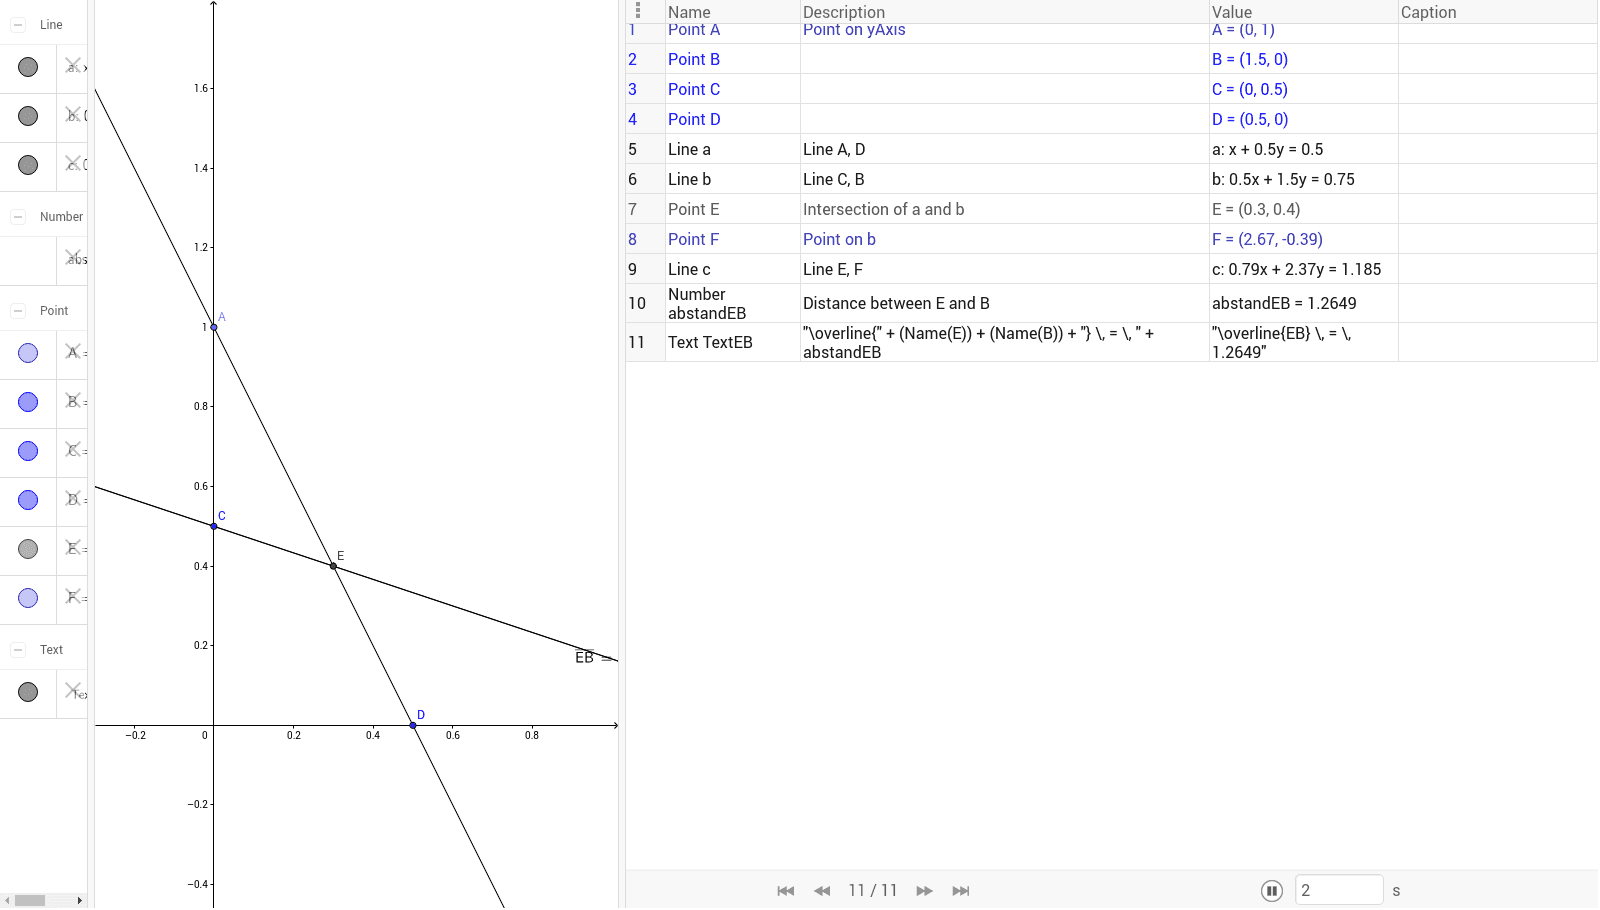Select point A on the graph

(214, 327)
